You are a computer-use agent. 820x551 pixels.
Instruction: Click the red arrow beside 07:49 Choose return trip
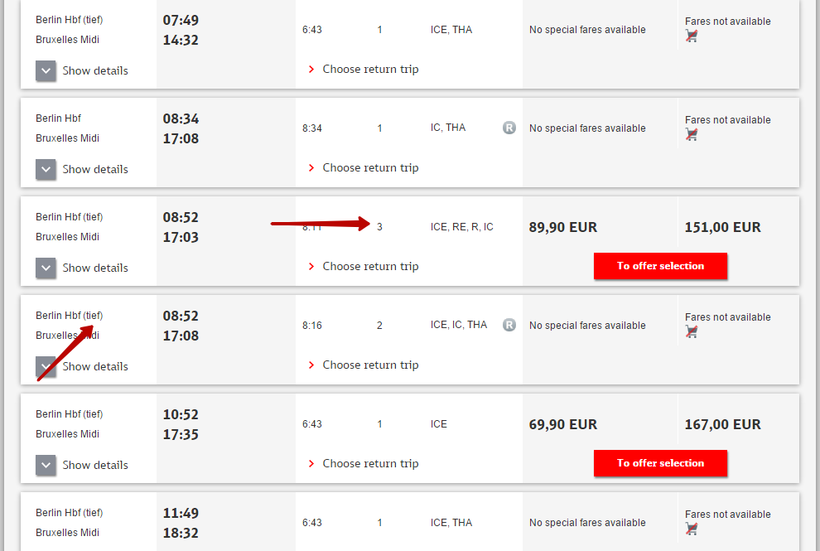click(312, 70)
